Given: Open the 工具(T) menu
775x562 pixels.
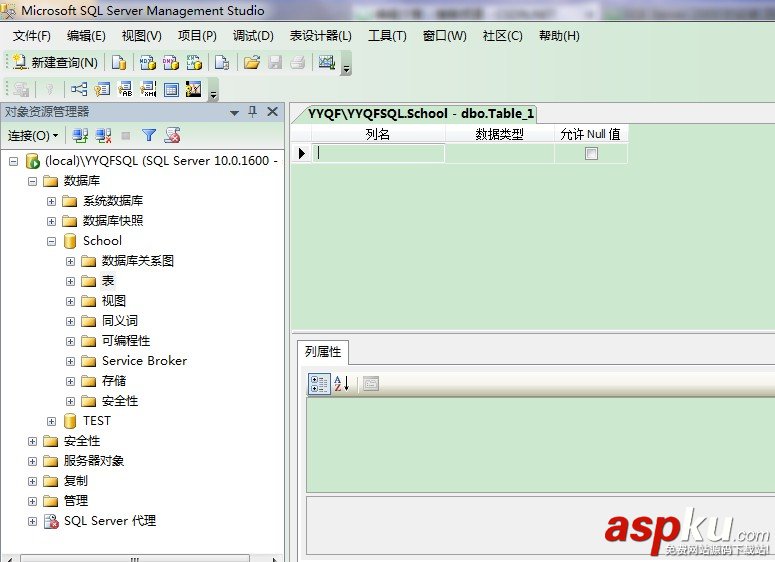Looking at the screenshot, I should pyautogui.click(x=387, y=36).
